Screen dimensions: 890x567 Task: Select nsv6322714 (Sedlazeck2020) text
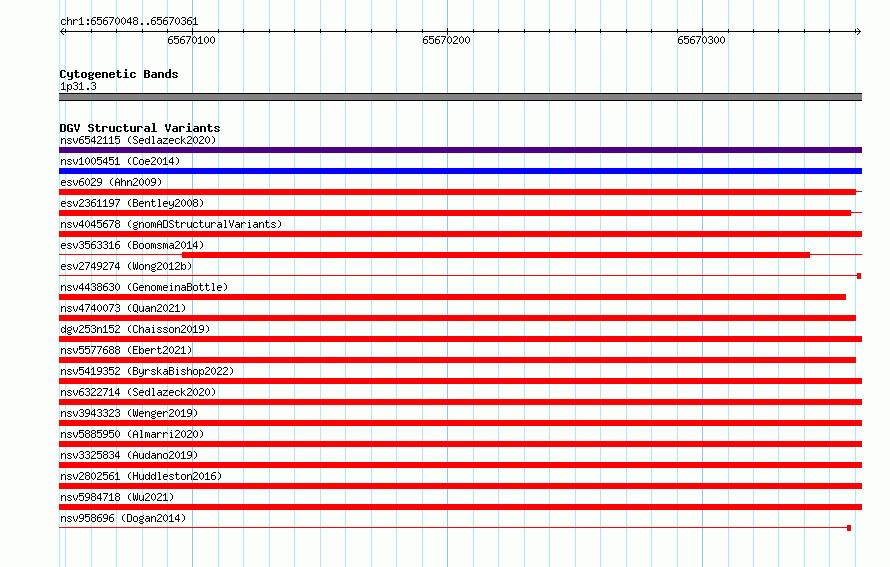(x=138, y=392)
